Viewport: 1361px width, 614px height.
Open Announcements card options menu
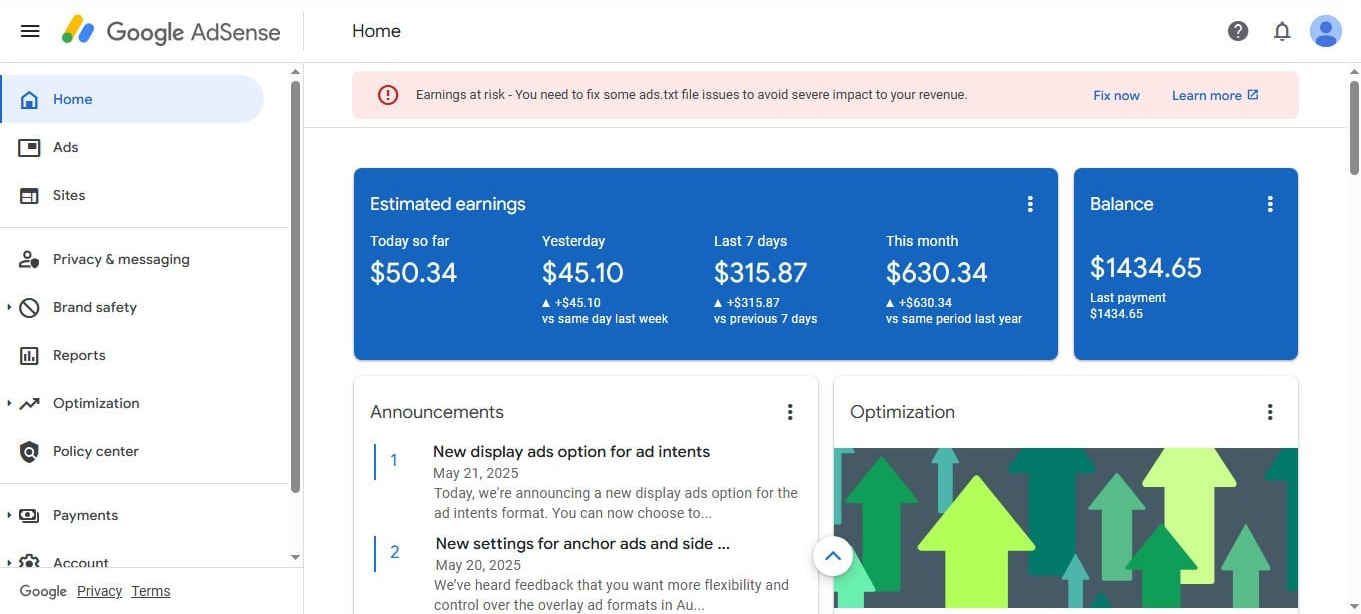pos(790,412)
